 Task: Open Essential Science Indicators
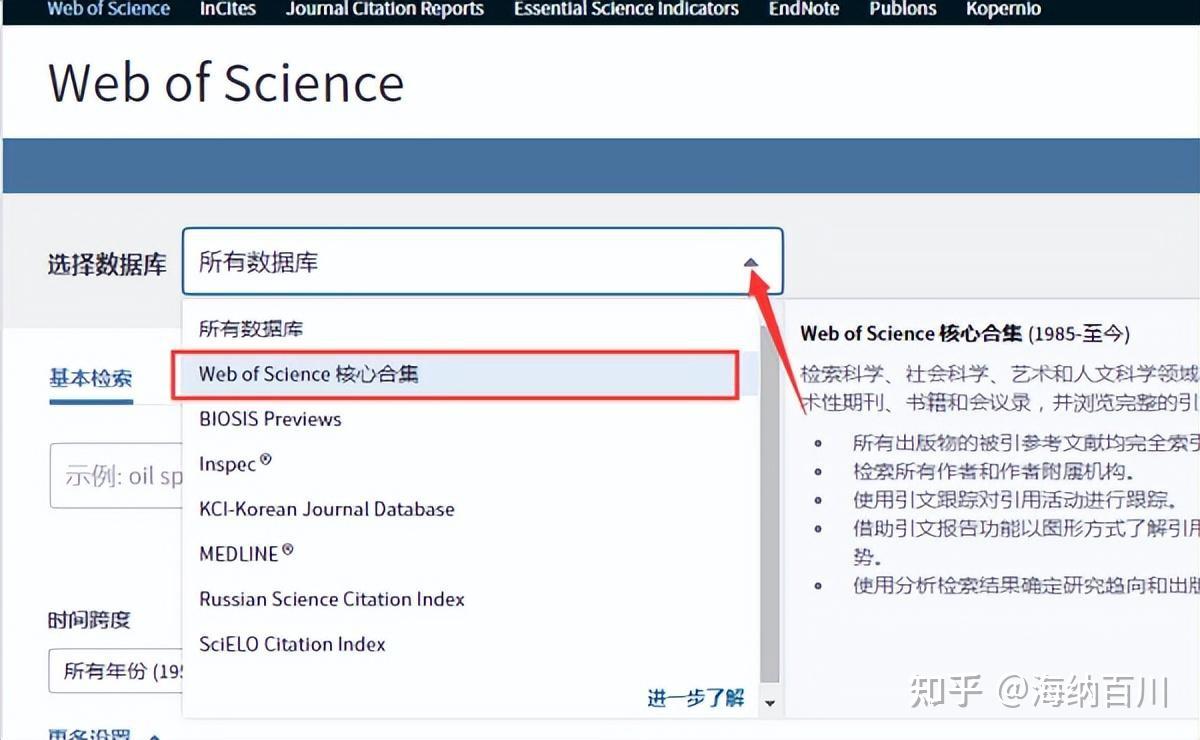click(x=625, y=9)
